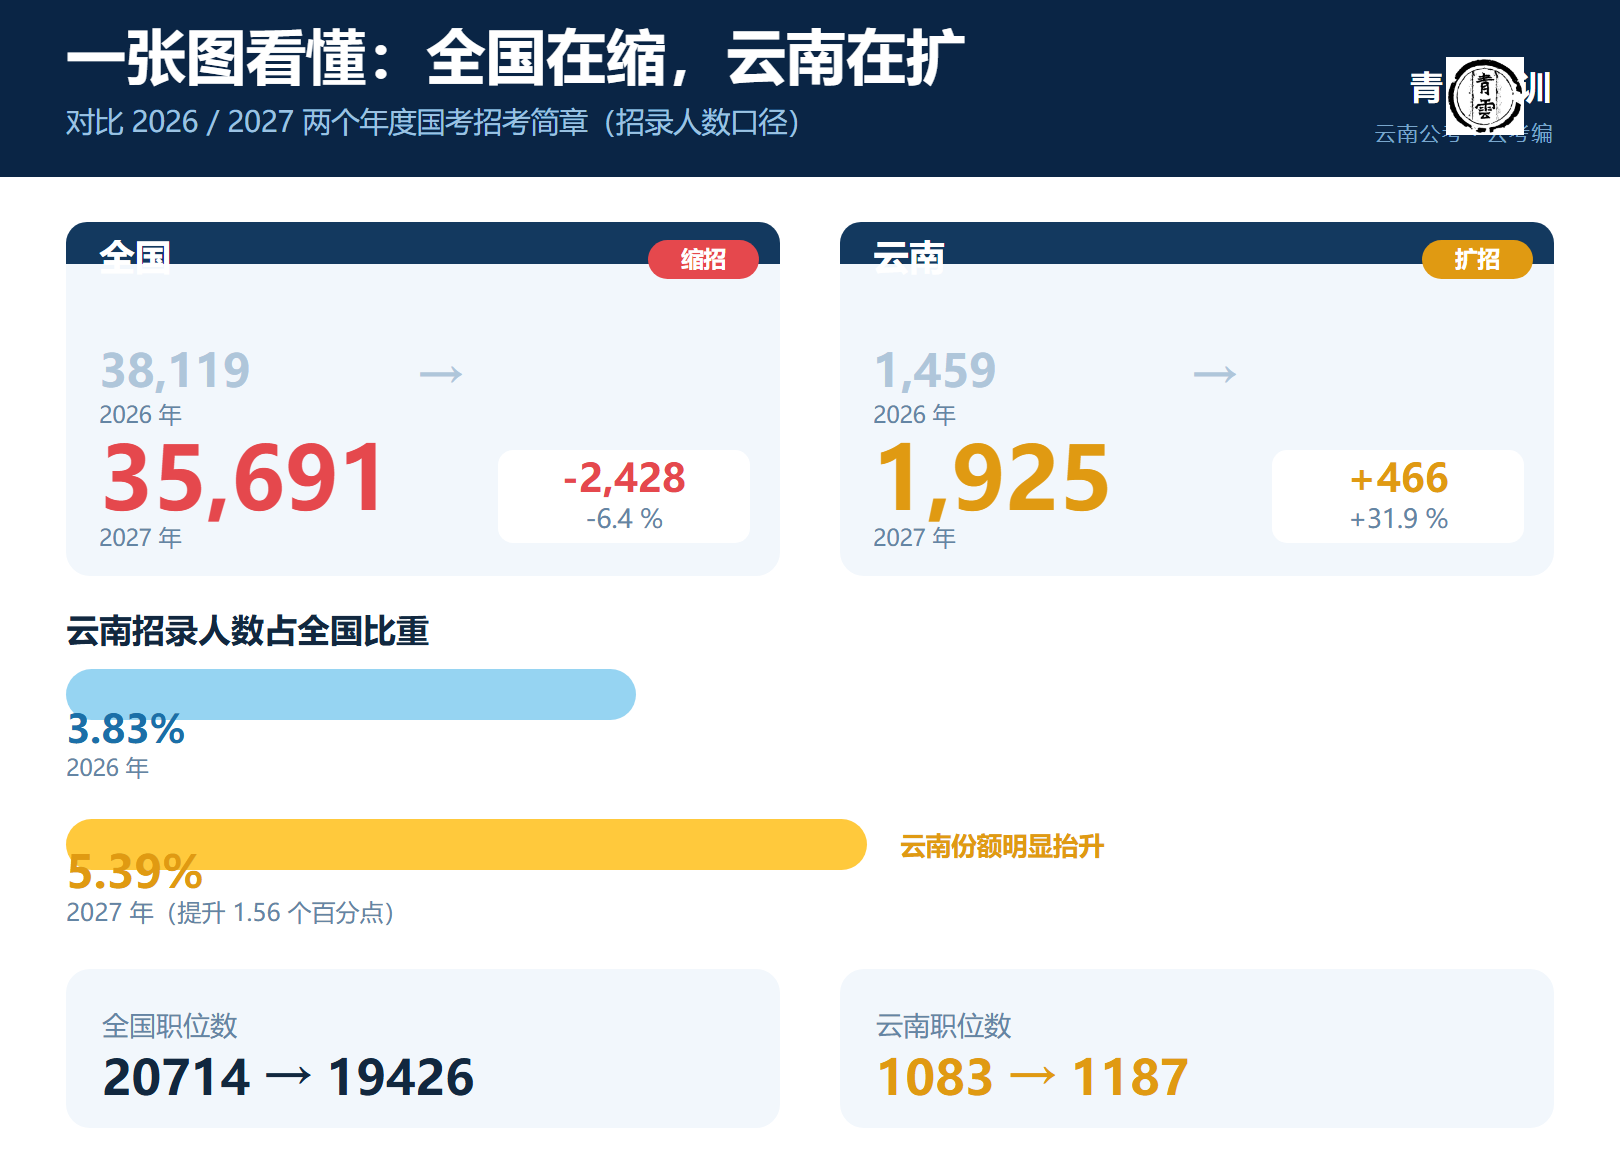Click the arrow beside 1,459
The width and height of the screenshot is (1620, 1170).
point(1215,374)
